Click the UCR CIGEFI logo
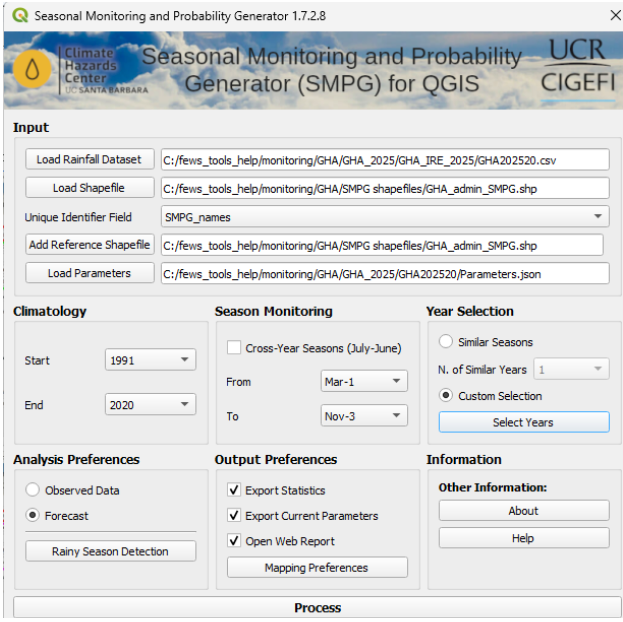The image size is (623, 622). (576, 67)
